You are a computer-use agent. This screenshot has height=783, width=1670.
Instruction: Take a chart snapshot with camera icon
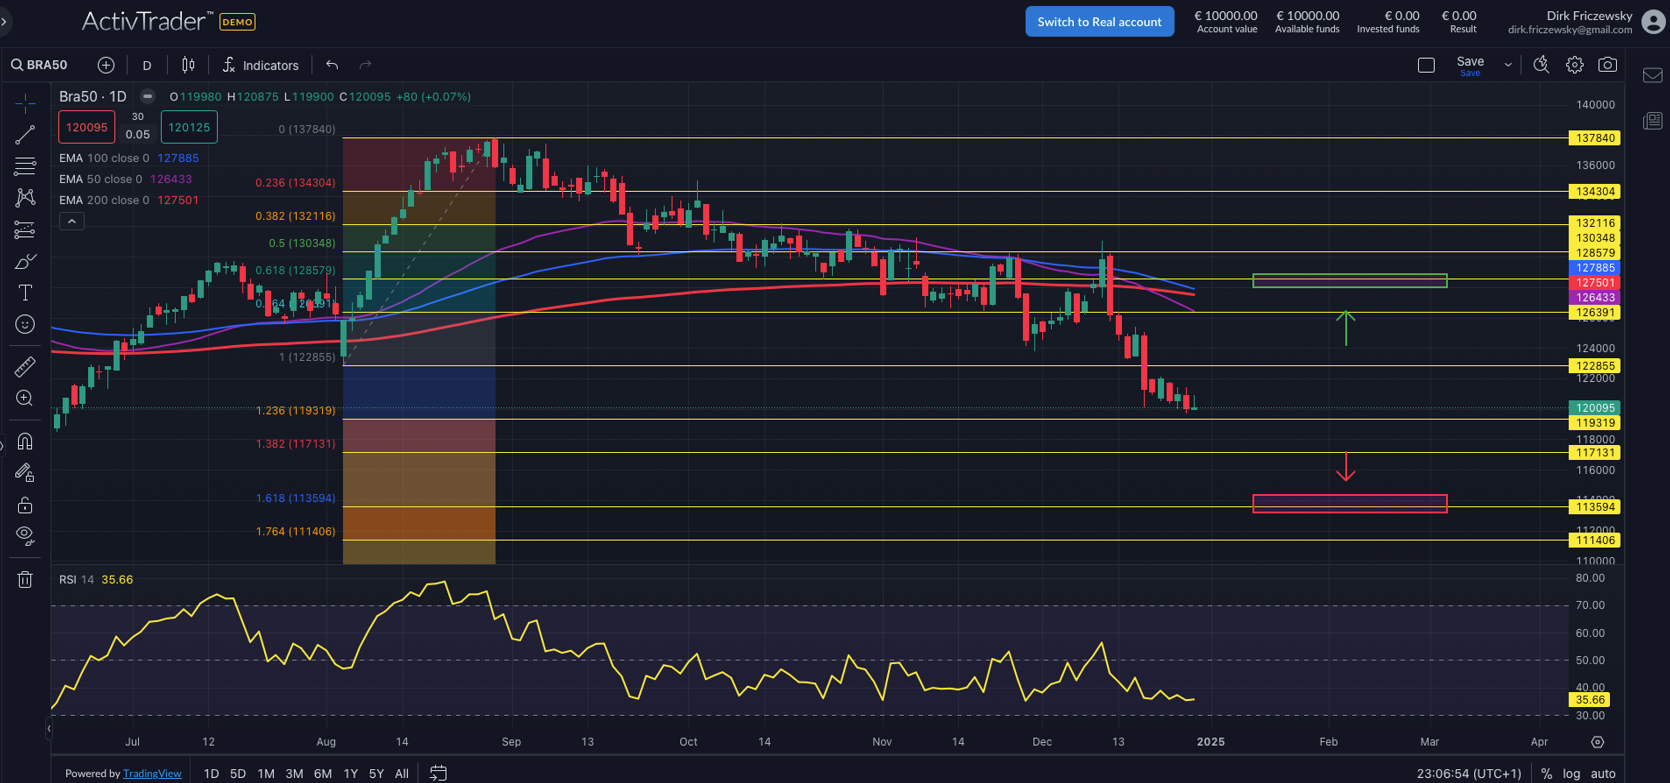click(1607, 65)
